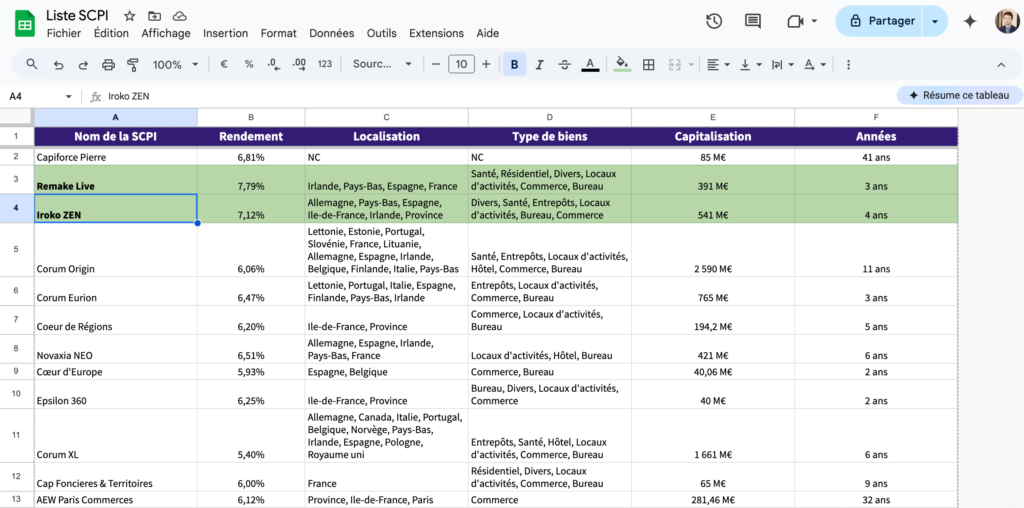Decrease font size with minus
Image resolution: width=1024 pixels, height=508 pixels.
coord(436,64)
